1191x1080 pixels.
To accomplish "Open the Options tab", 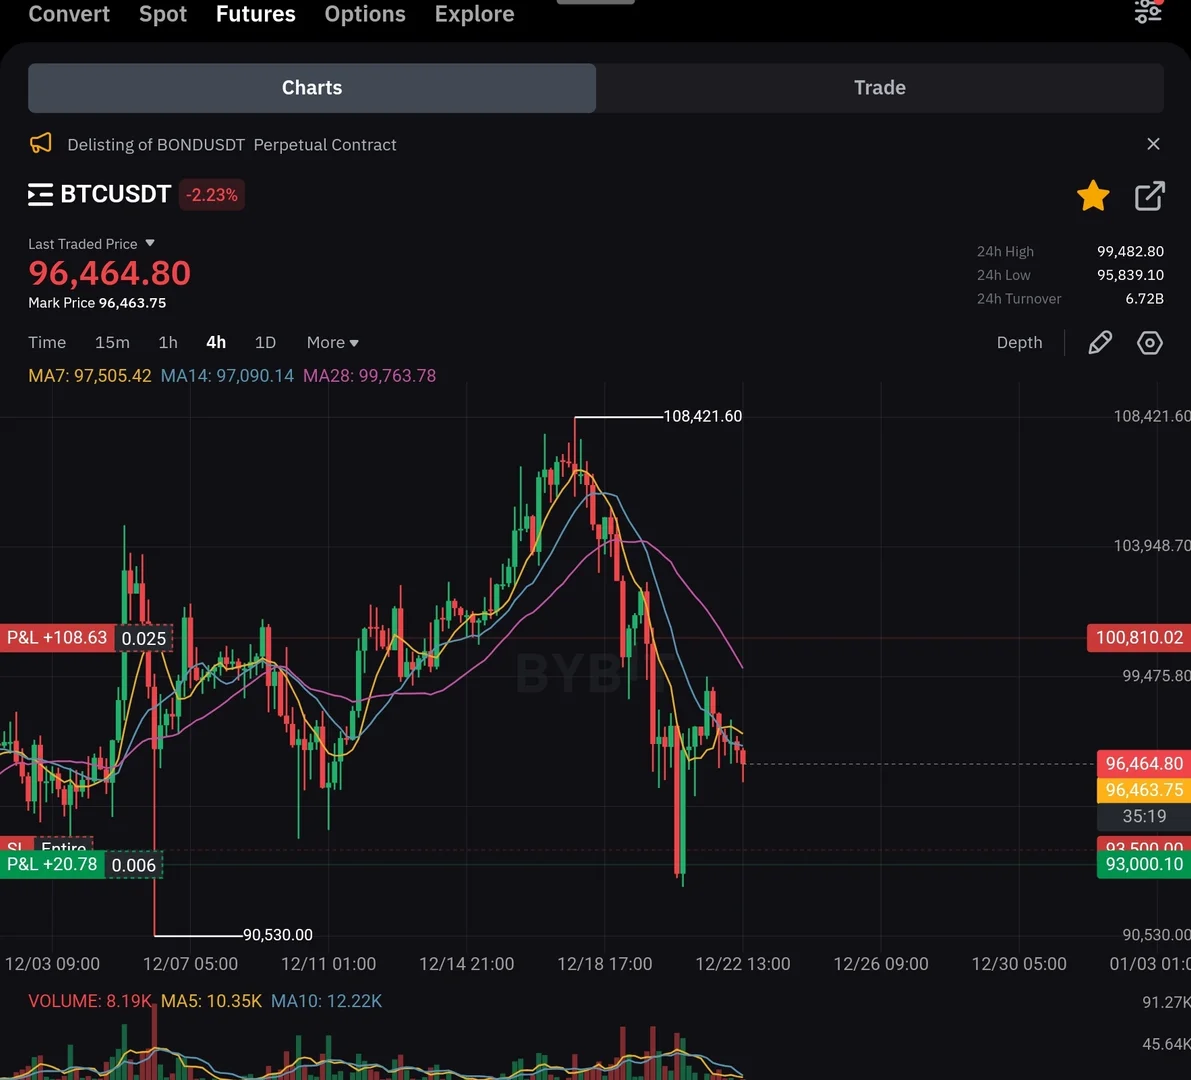I will coord(365,14).
